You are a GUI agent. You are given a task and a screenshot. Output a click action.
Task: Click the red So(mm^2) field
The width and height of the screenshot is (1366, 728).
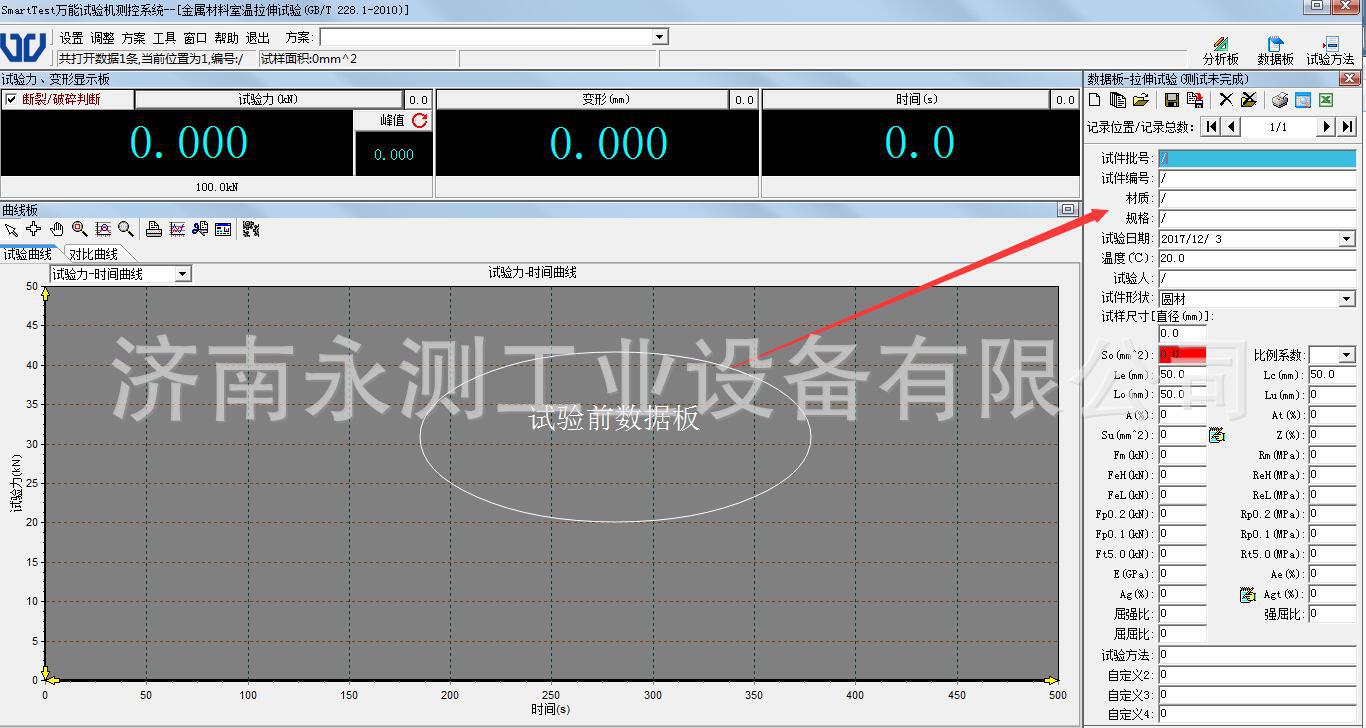(1183, 354)
